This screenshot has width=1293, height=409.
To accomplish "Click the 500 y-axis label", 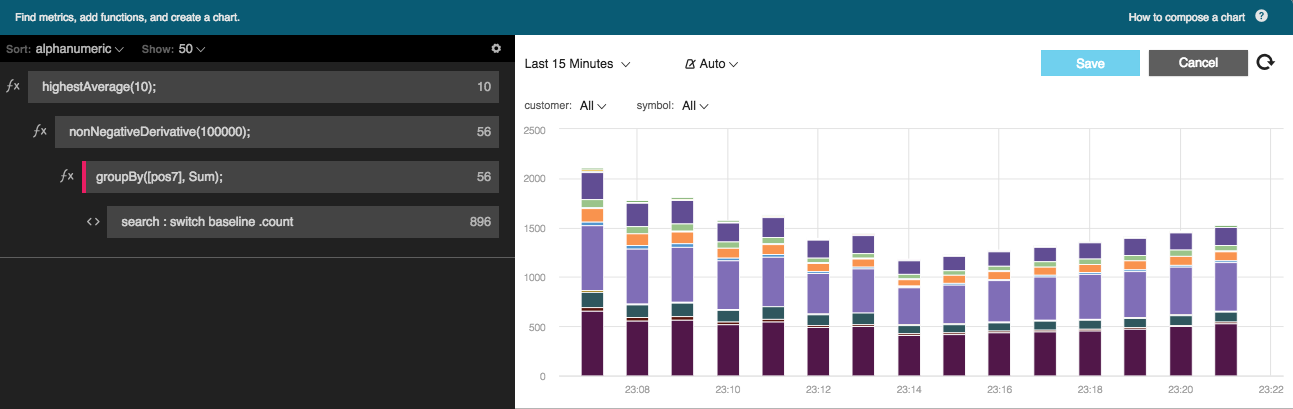I will (x=538, y=327).
